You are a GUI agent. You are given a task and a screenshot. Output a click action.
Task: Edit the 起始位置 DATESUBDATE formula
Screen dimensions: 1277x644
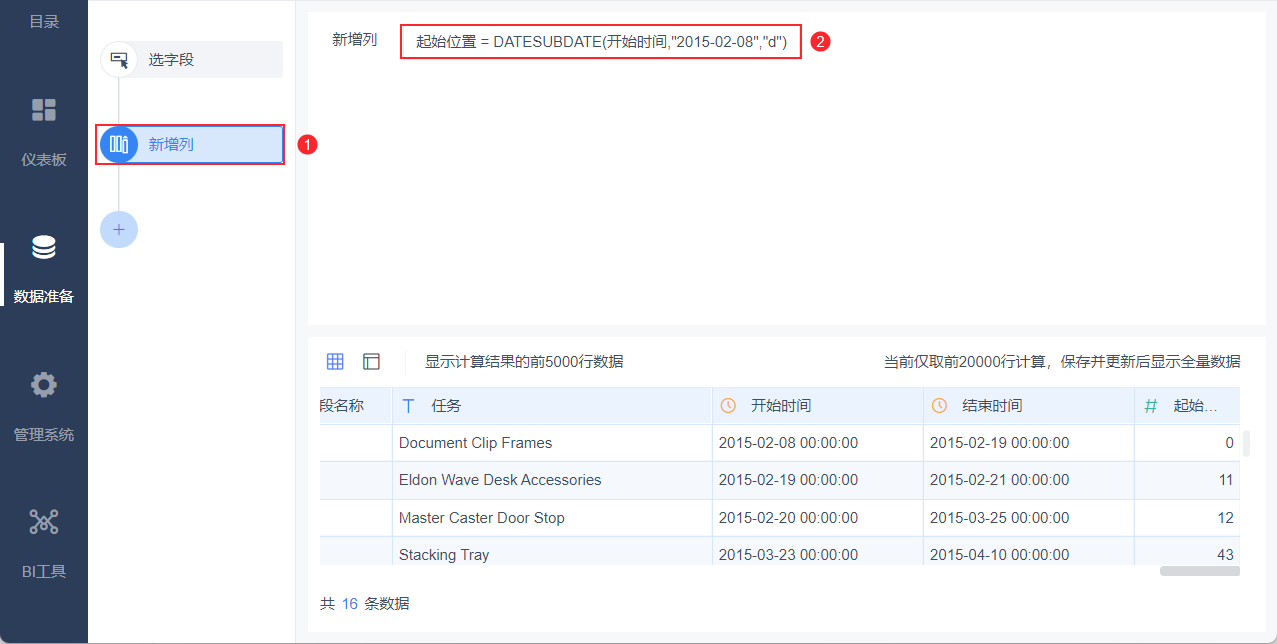coord(601,42)
